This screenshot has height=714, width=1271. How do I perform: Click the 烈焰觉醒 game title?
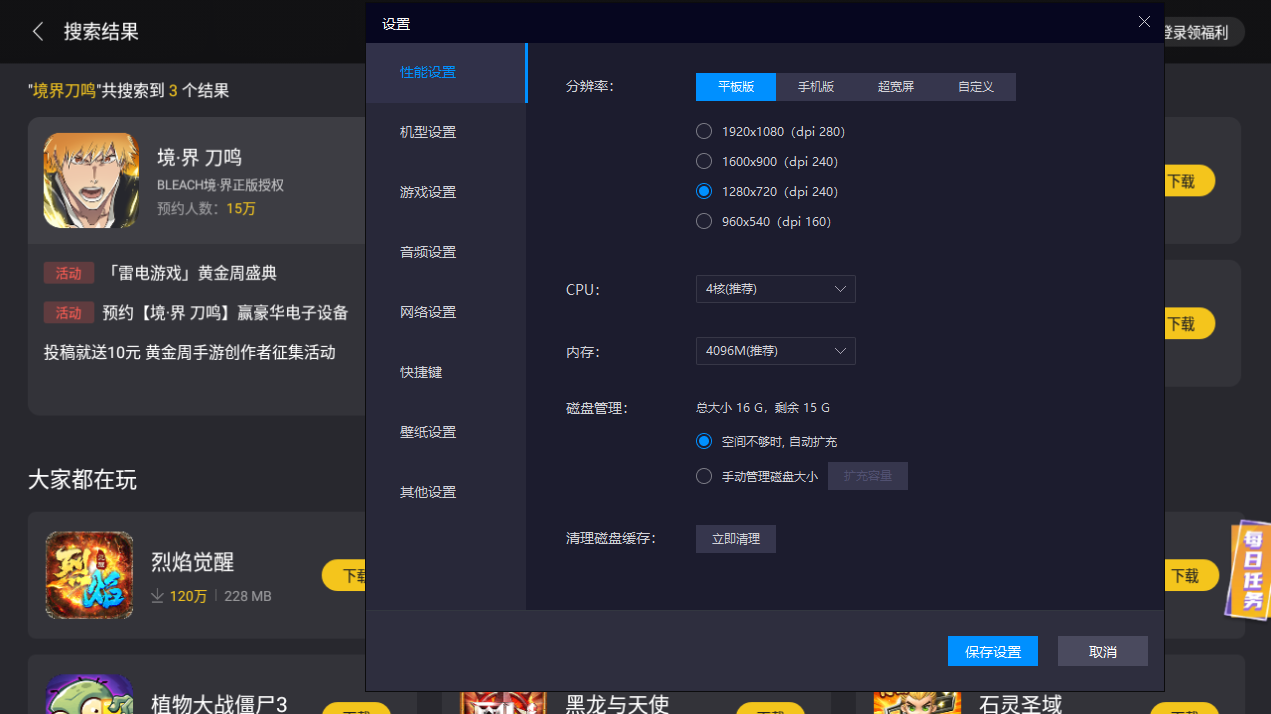[192, 562]
